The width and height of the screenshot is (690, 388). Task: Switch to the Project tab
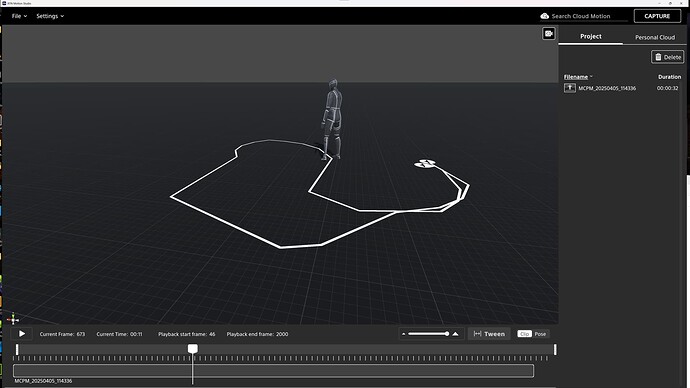[591, 37]
